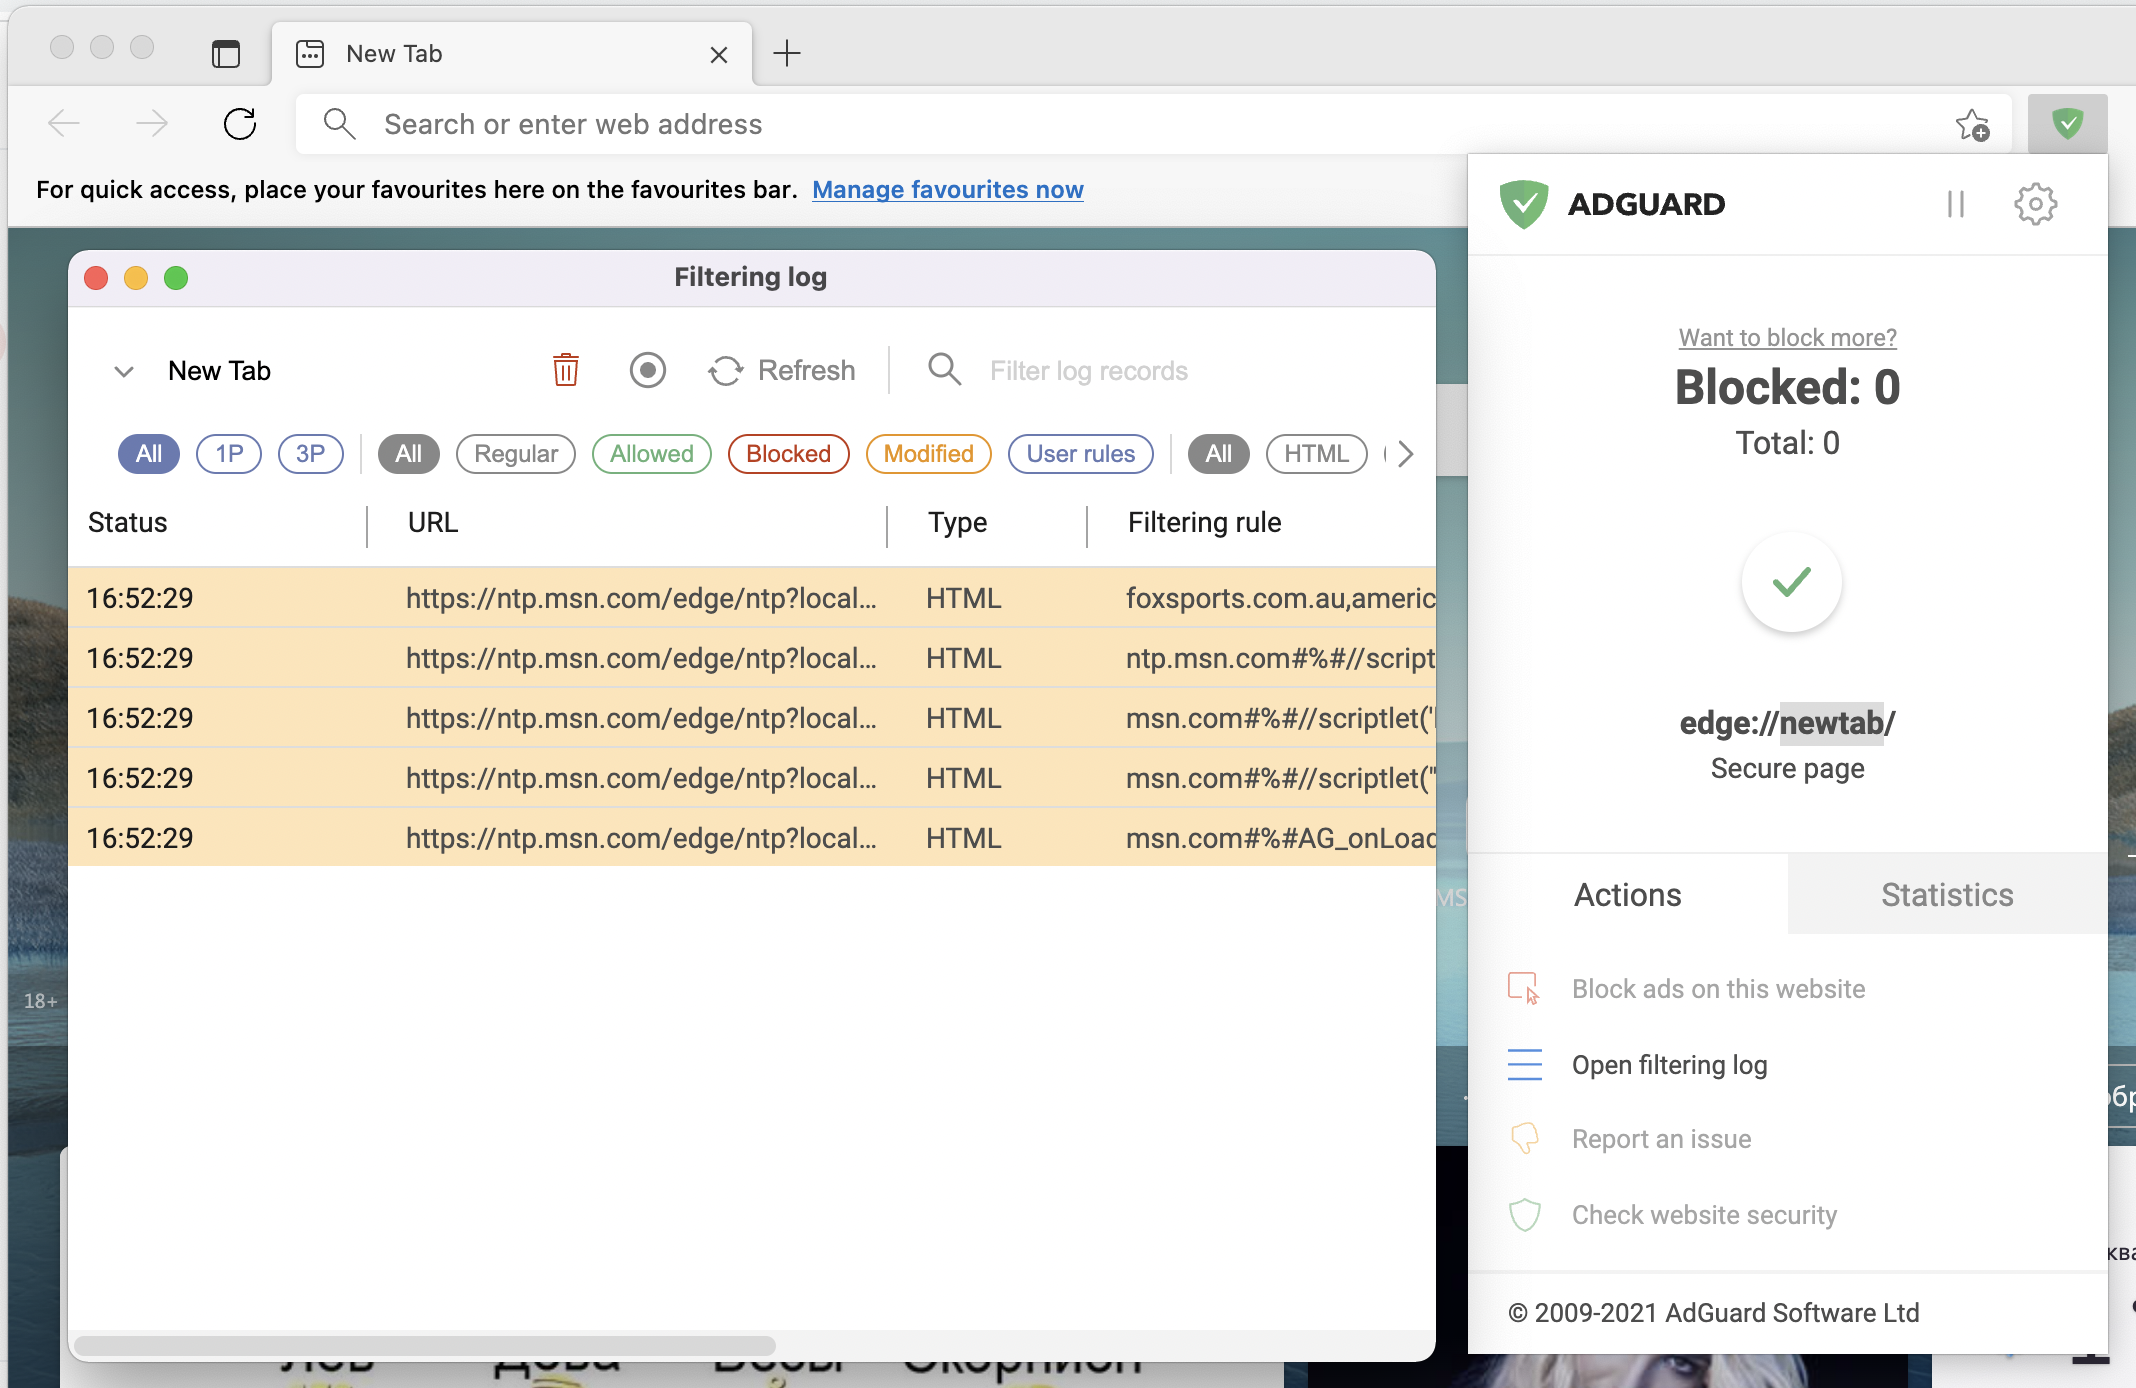Open Check website security via its shield icon

1525,1215
